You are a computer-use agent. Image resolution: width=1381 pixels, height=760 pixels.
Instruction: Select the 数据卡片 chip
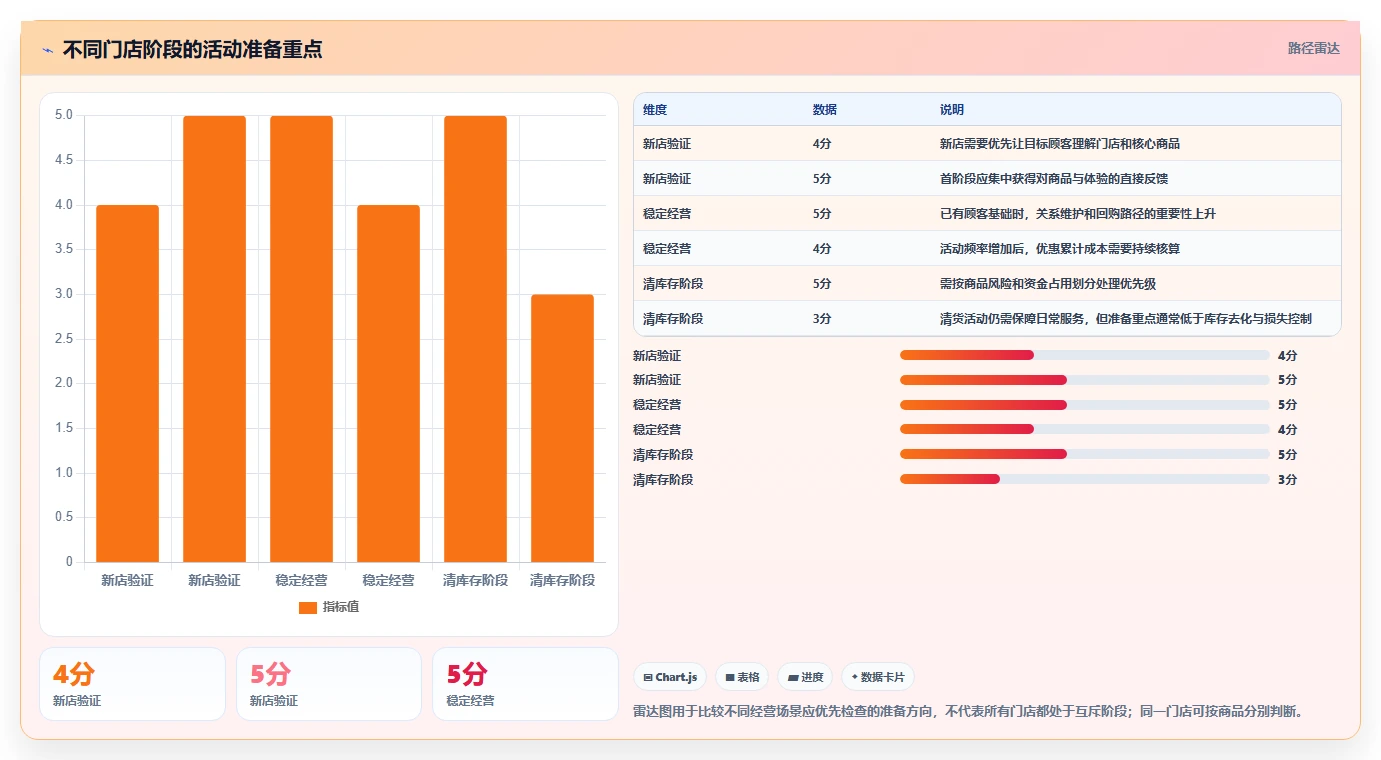(x=878, y=677)
